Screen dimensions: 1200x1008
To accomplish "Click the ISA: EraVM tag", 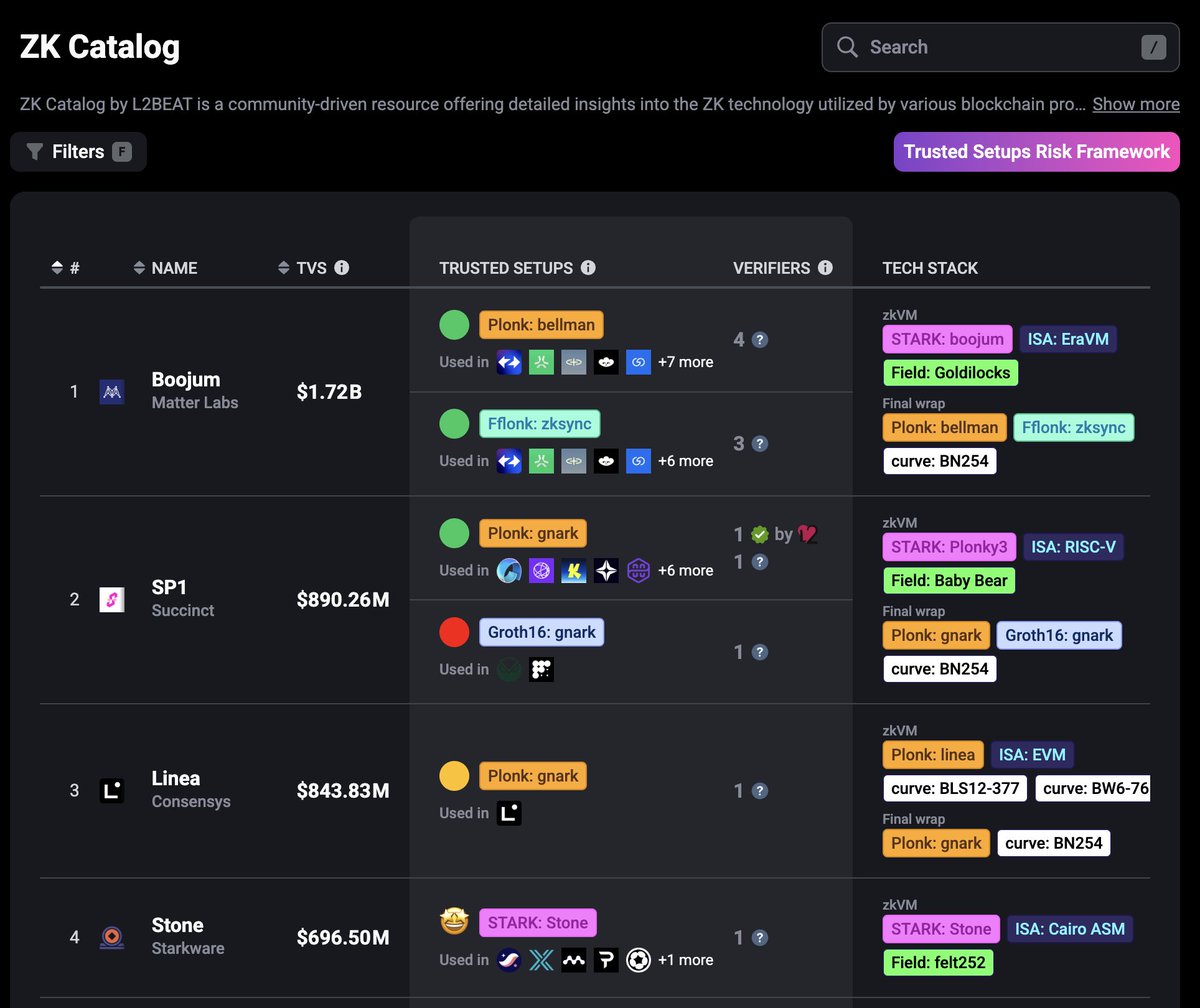I will click(x=1068, y=339).
